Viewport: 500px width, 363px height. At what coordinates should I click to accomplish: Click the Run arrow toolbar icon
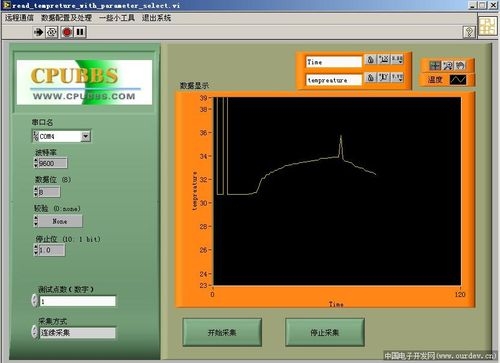38,32
